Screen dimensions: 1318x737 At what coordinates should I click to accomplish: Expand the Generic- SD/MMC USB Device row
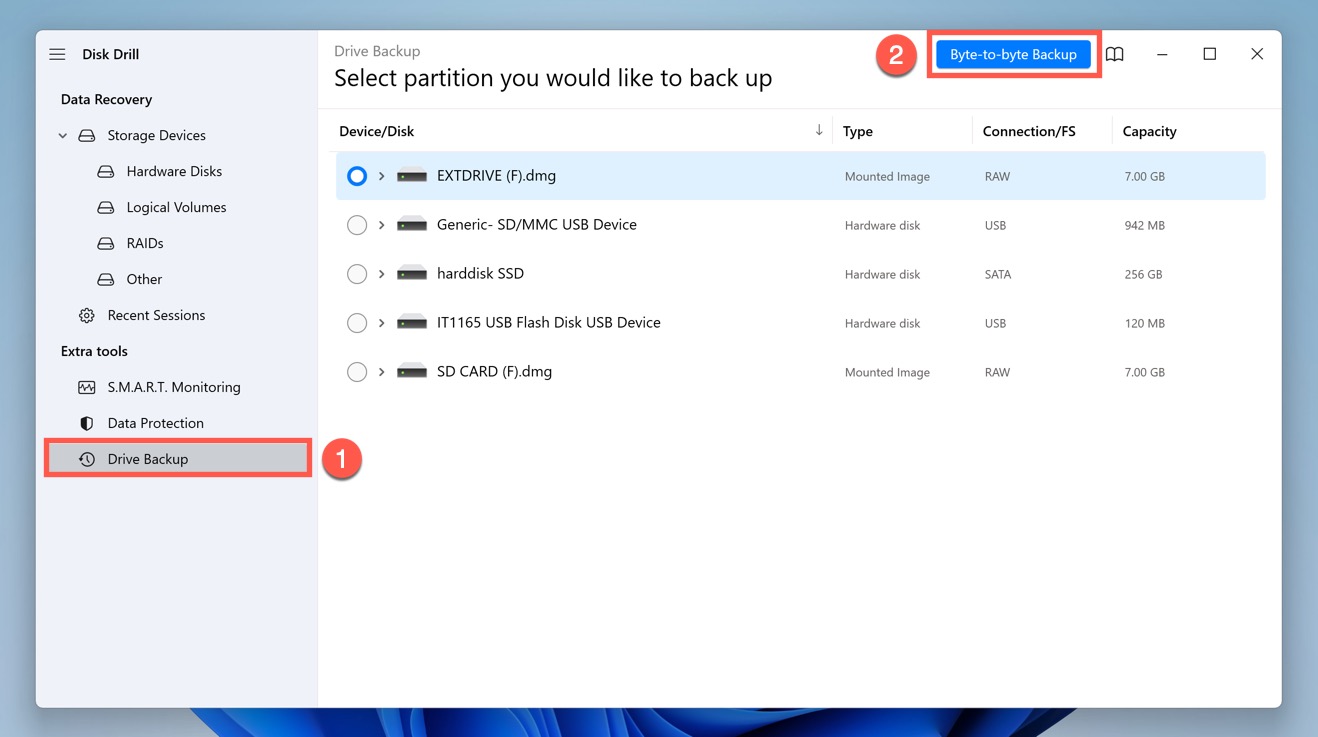pyautogui.click(x=381, y=225)
